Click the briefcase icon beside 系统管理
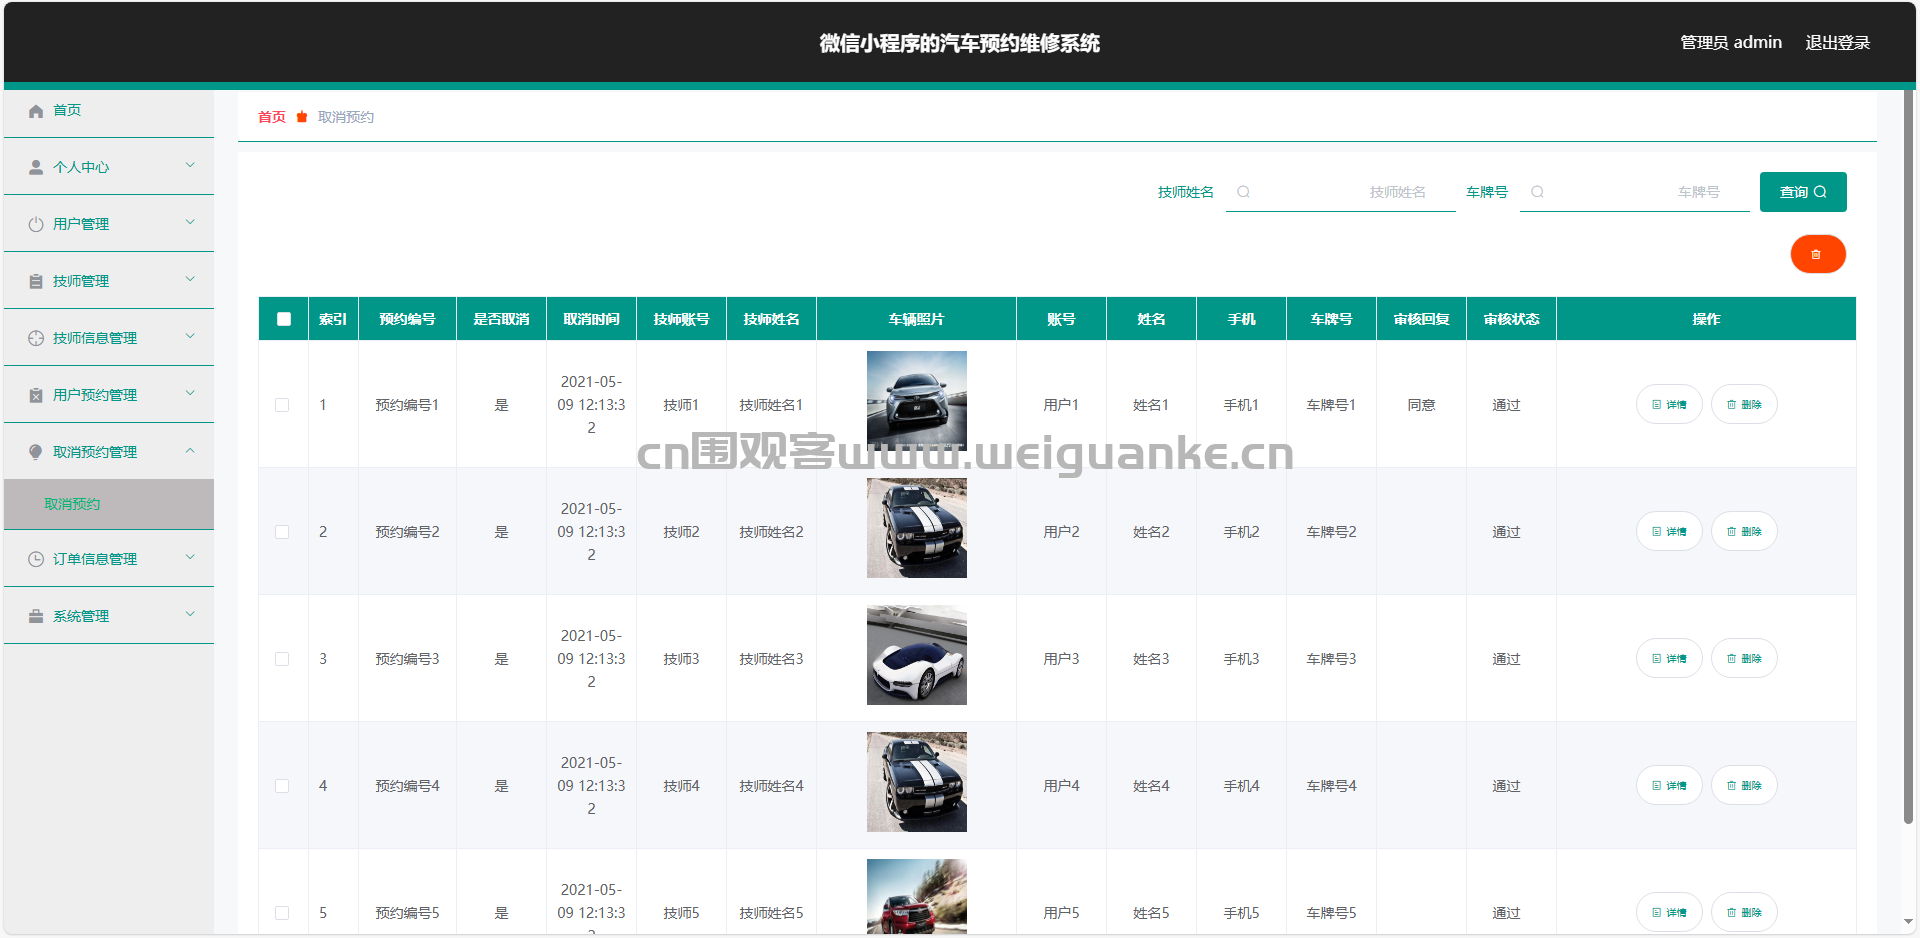This screenshot has width=1920, height=938. (36, 616)
